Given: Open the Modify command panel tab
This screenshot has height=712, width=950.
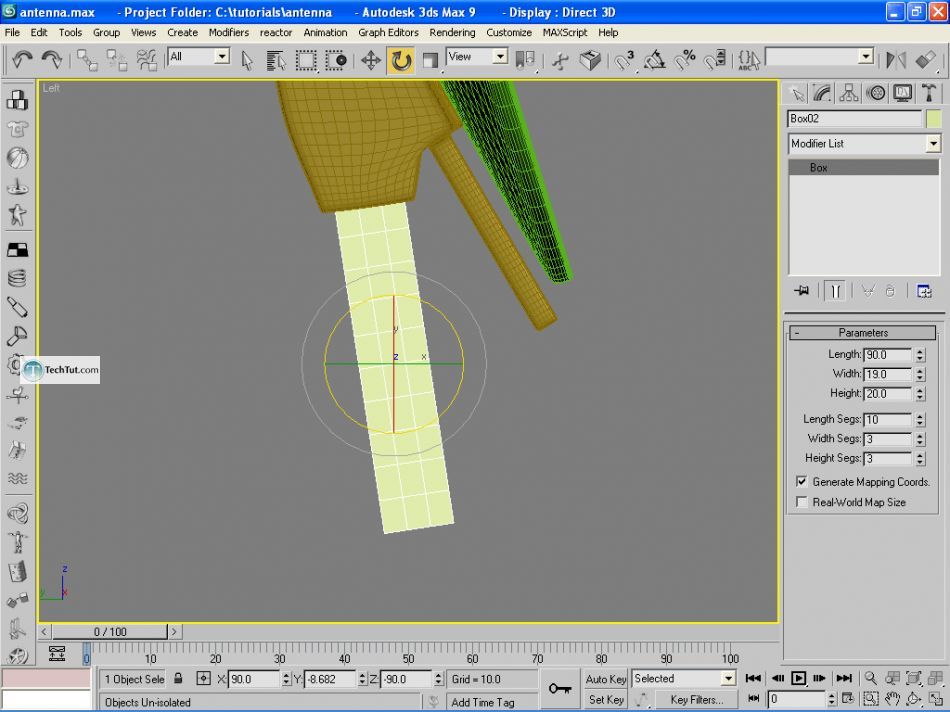Looking at the screenshot, I should (822, 93).
